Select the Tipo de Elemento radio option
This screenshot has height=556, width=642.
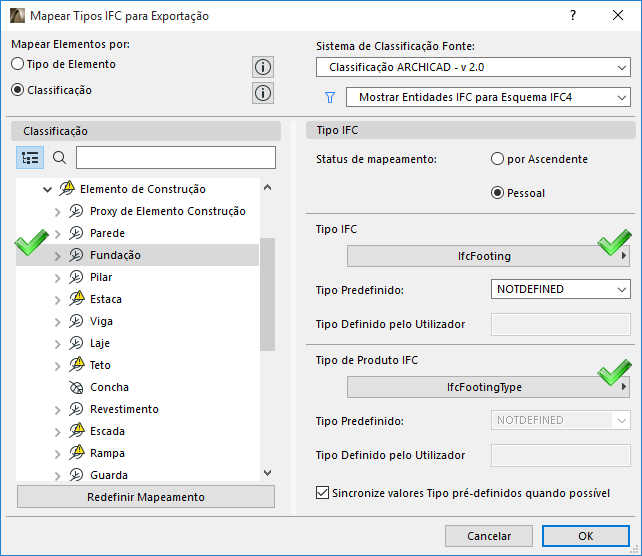18,64
